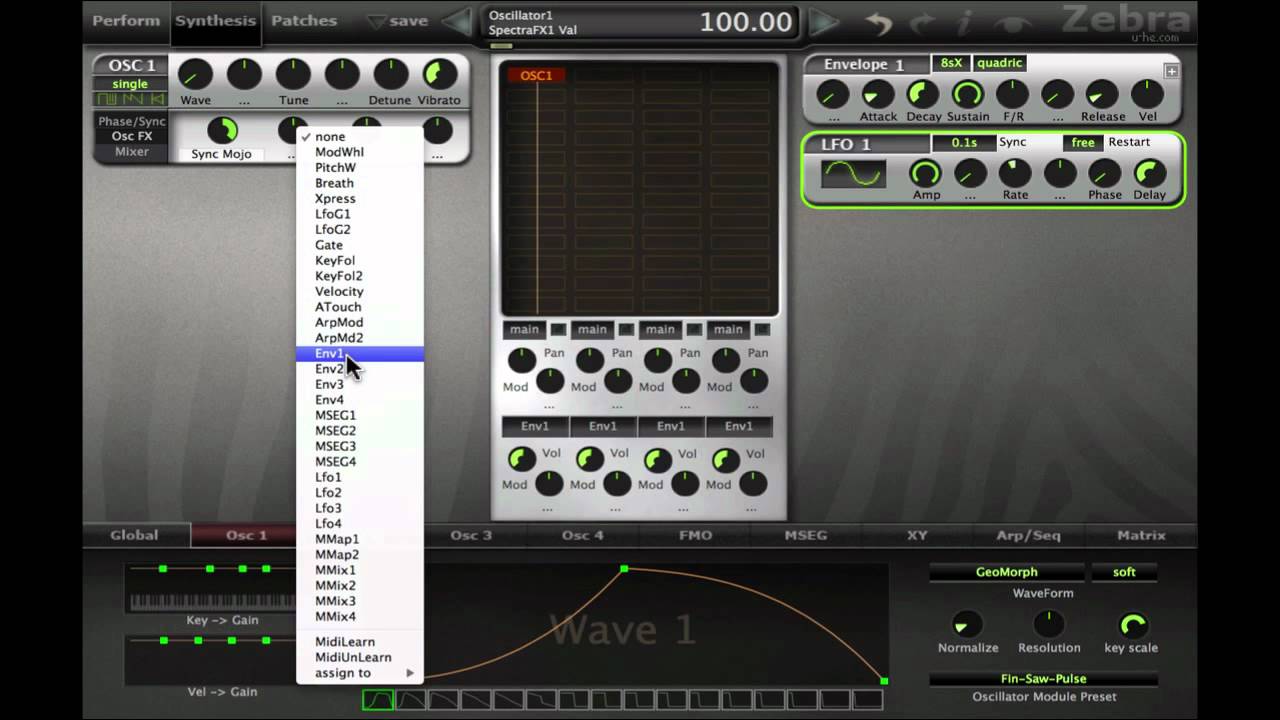Choose MidiLearn from the menu
Viewport: 1280px width, 720px height.
click(360, 642)
